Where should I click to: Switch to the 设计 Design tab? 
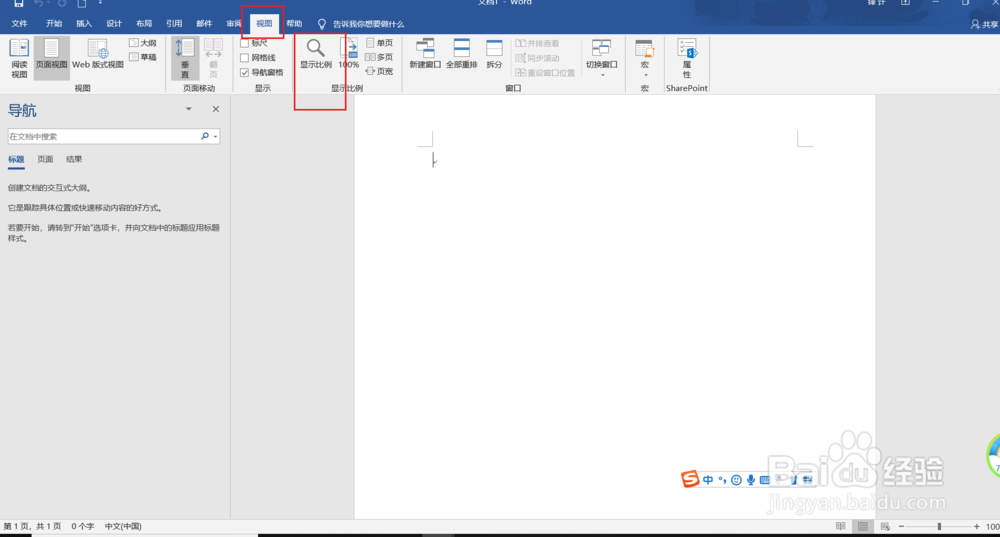point(114,24)
